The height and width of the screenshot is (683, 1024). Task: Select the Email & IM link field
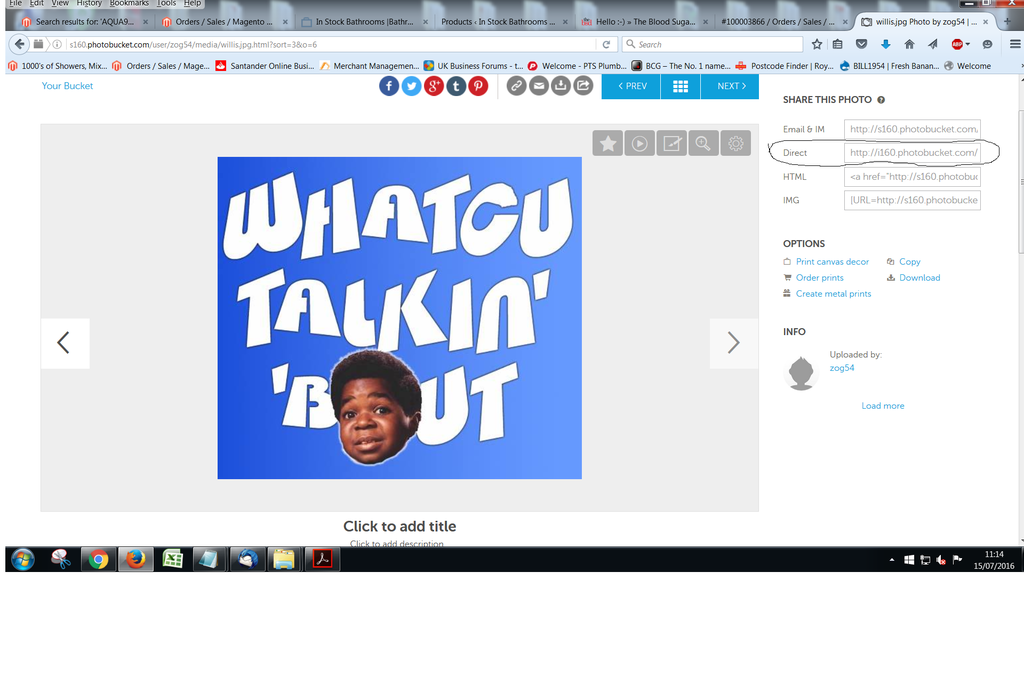tap(912, 129)
